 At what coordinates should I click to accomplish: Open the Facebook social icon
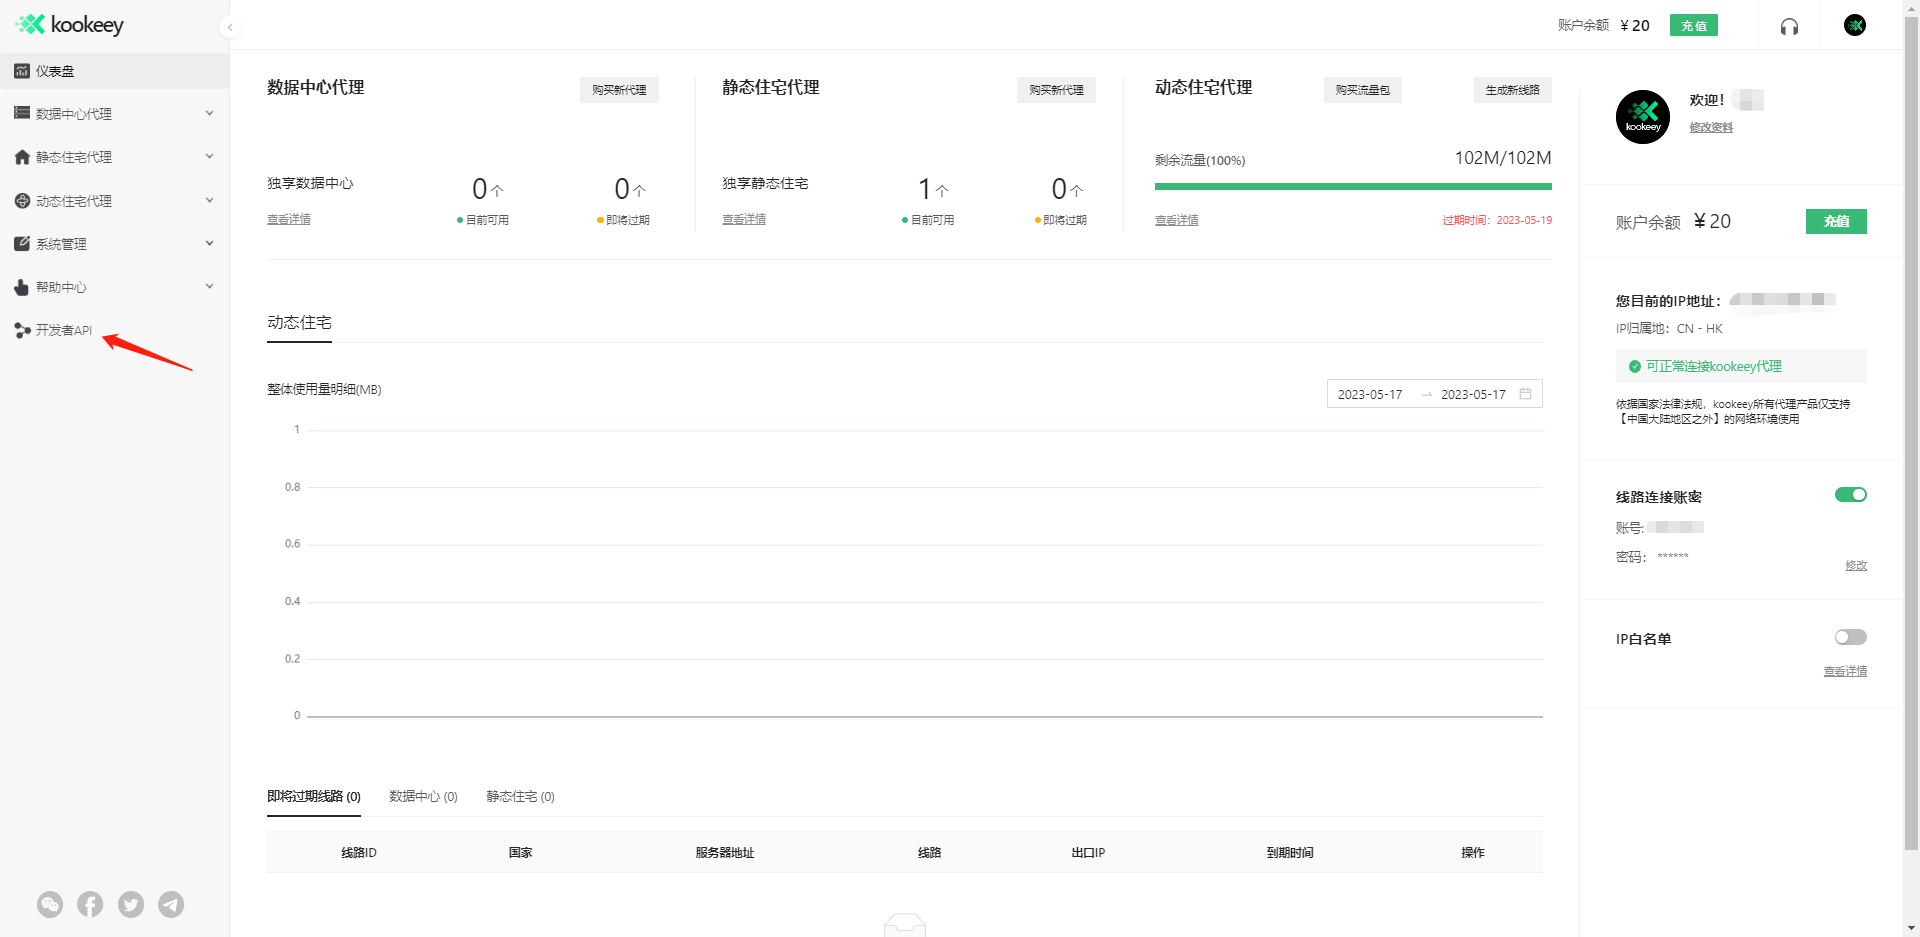click(90, 904)
